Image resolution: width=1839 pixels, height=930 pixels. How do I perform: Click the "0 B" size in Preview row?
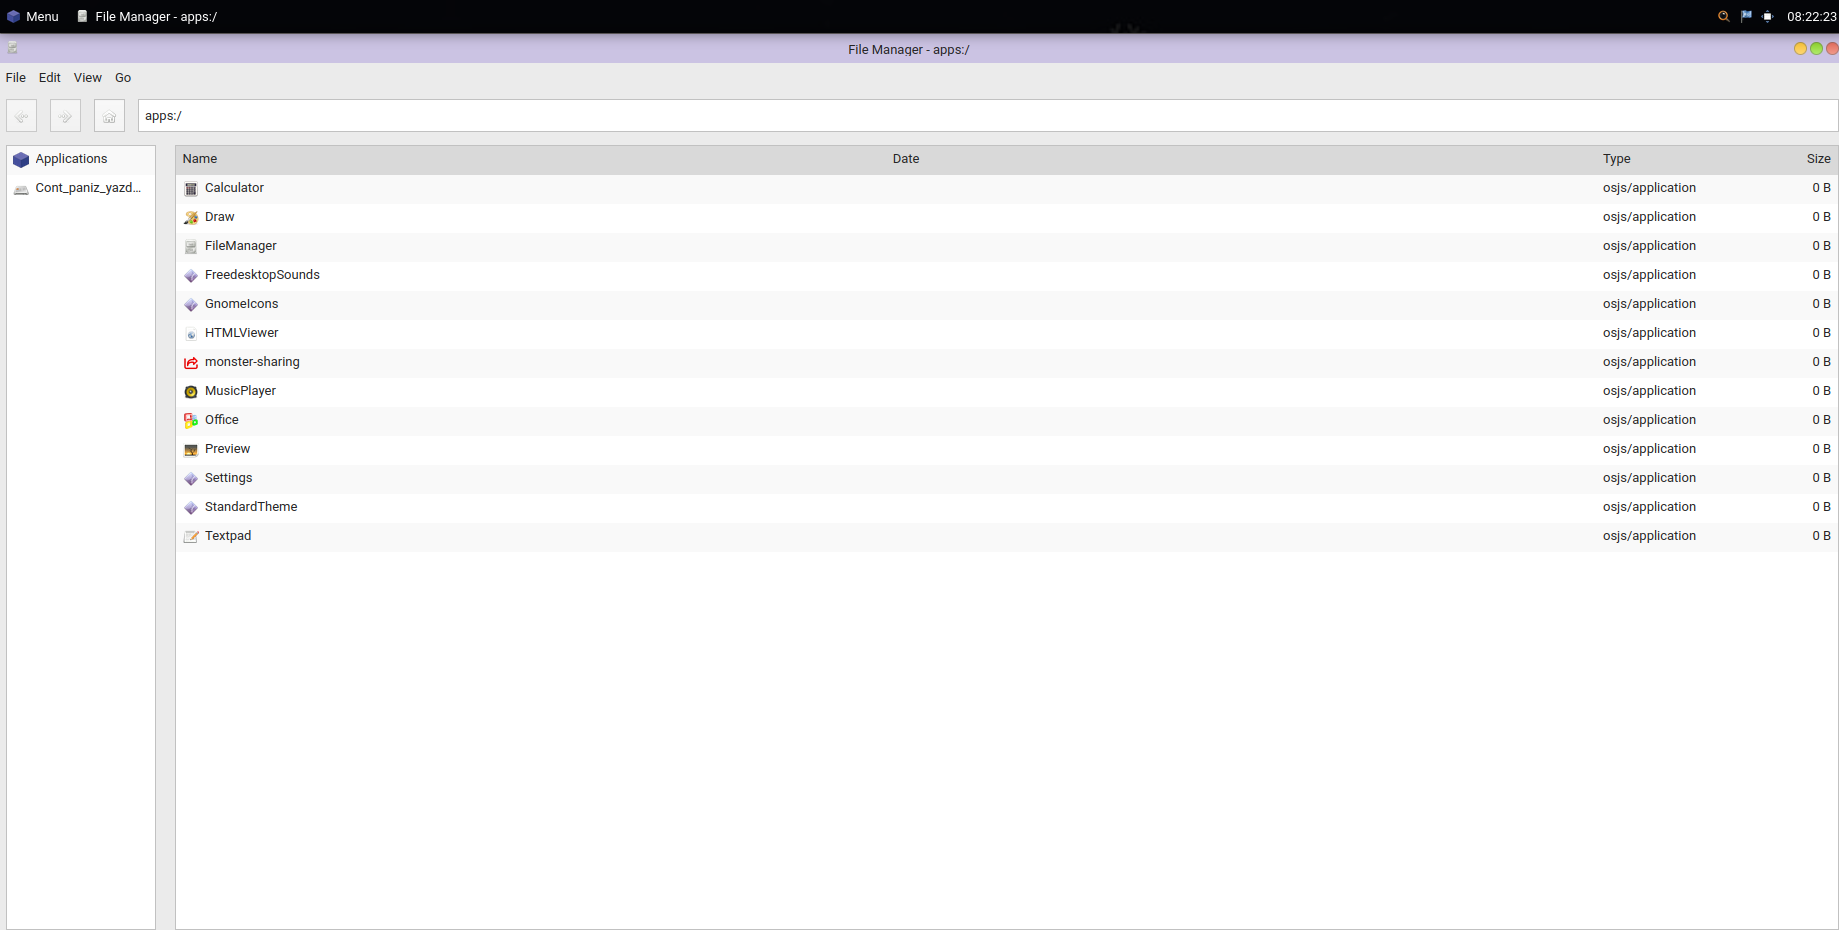tap(1822, 449)
